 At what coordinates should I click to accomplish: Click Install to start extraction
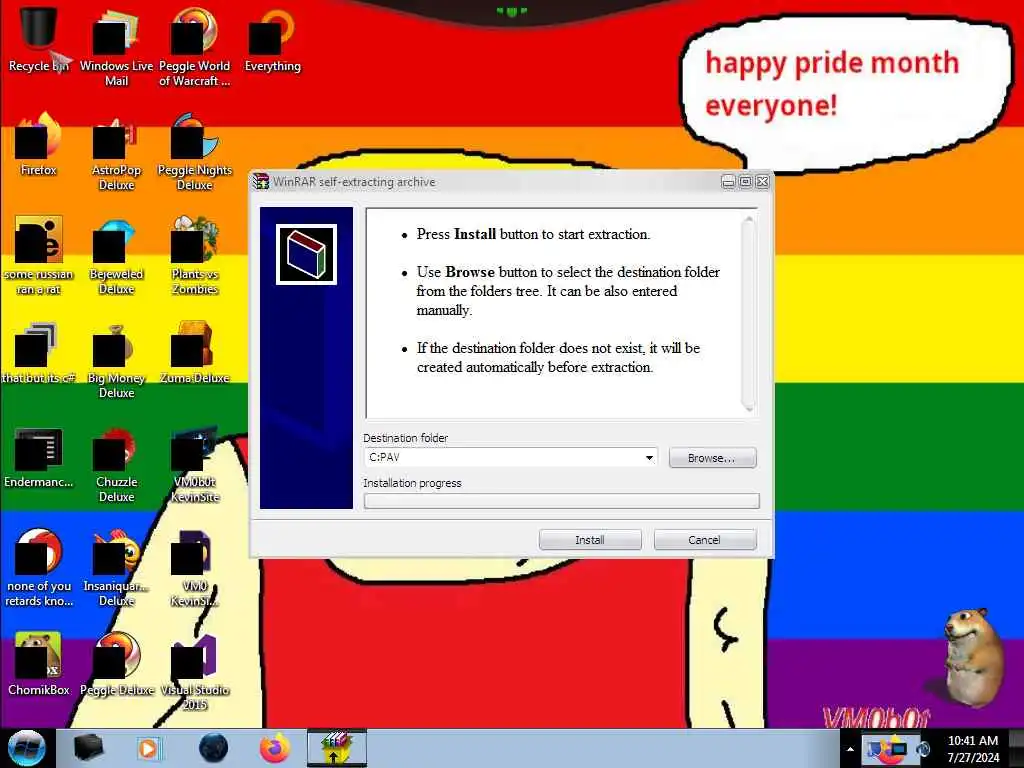pos(590,540)
